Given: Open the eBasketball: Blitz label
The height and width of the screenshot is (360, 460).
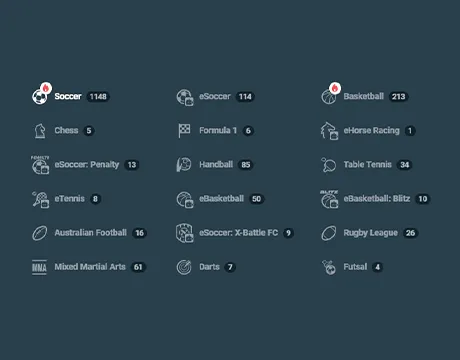Looking at the screenshot, I should point(377,199).
